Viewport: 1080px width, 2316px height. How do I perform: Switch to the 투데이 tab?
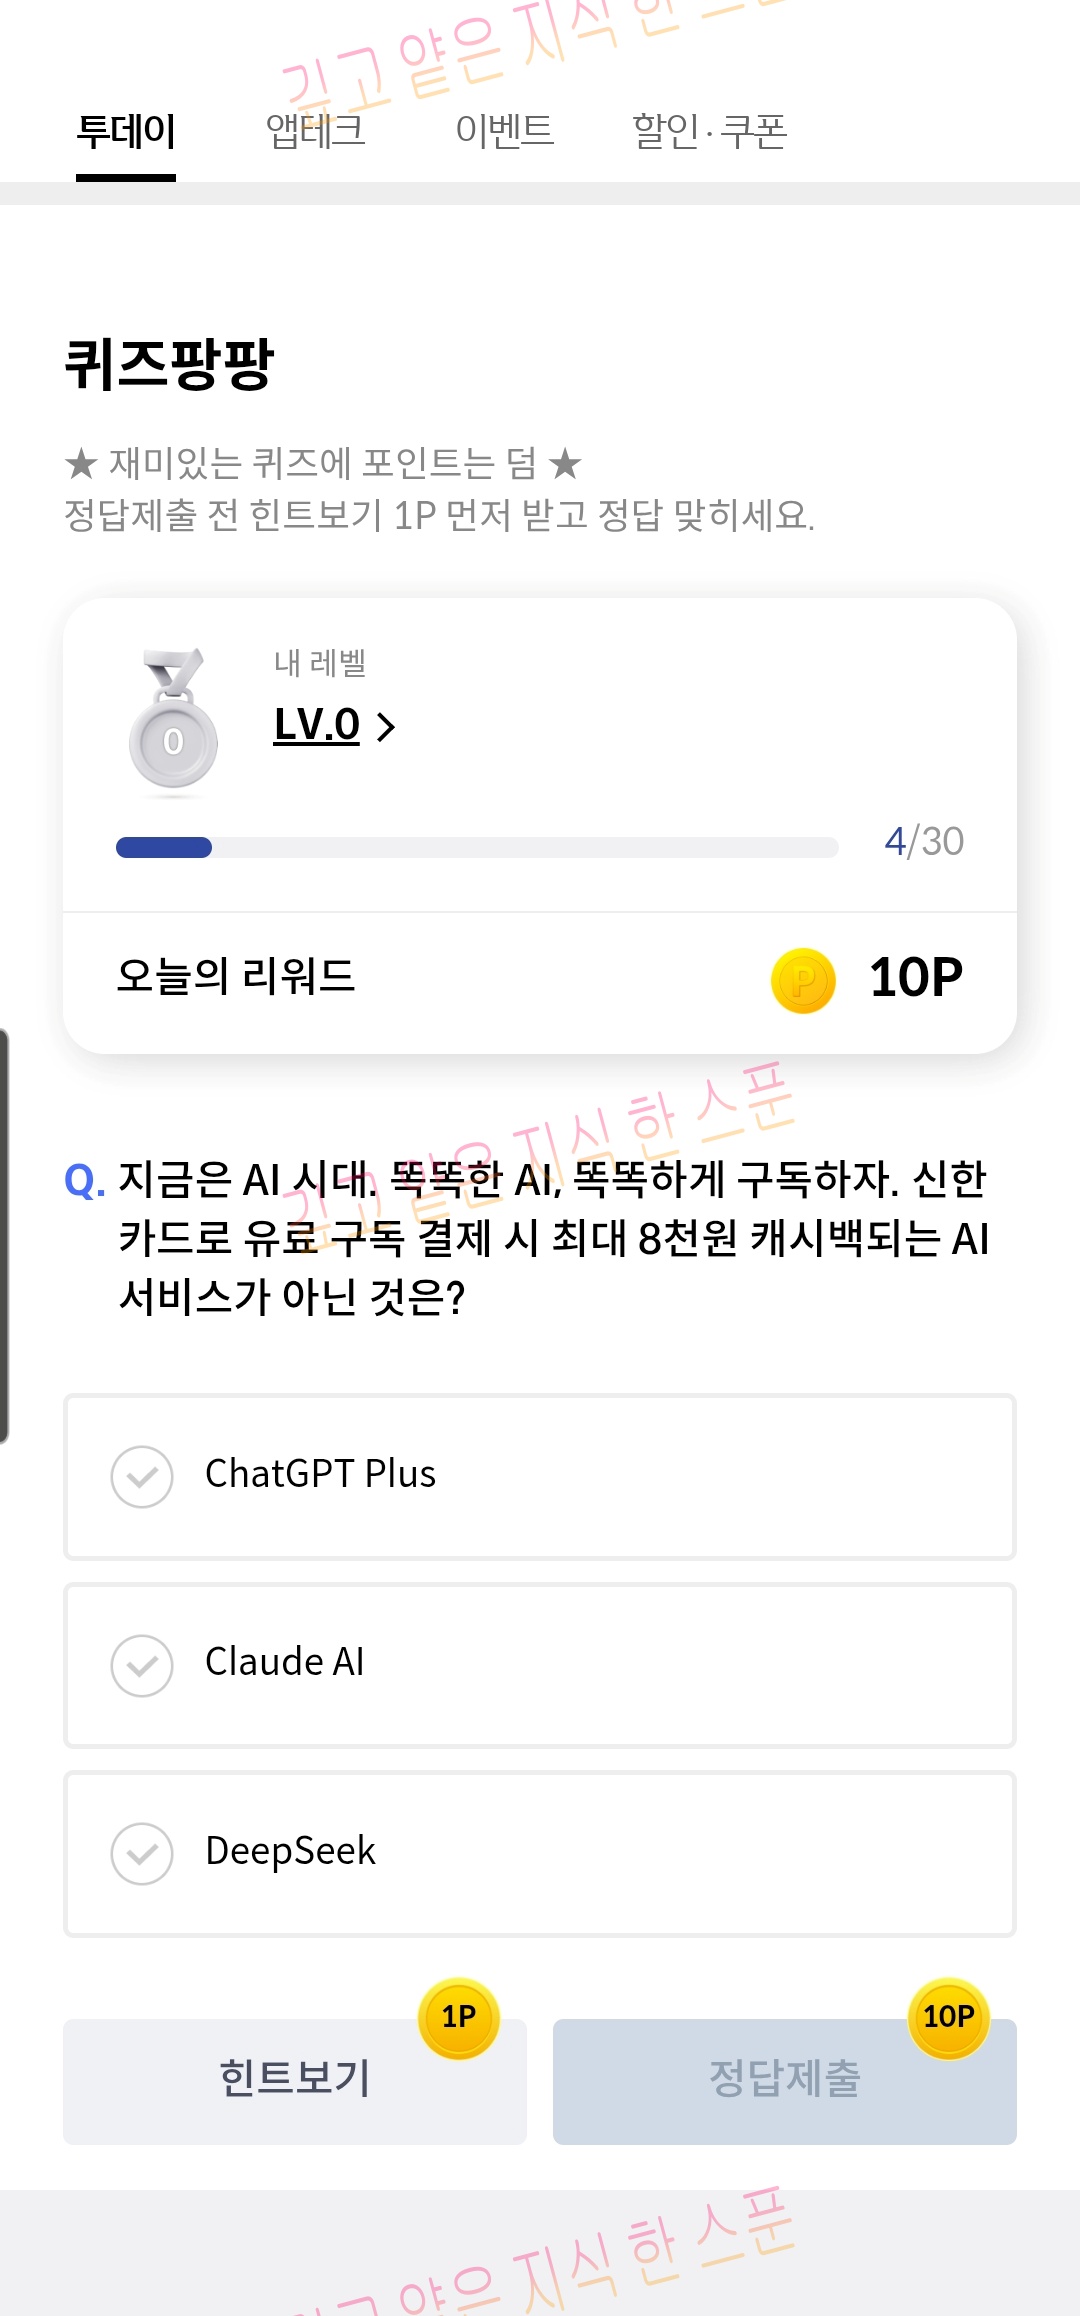[x=126, y=132]
